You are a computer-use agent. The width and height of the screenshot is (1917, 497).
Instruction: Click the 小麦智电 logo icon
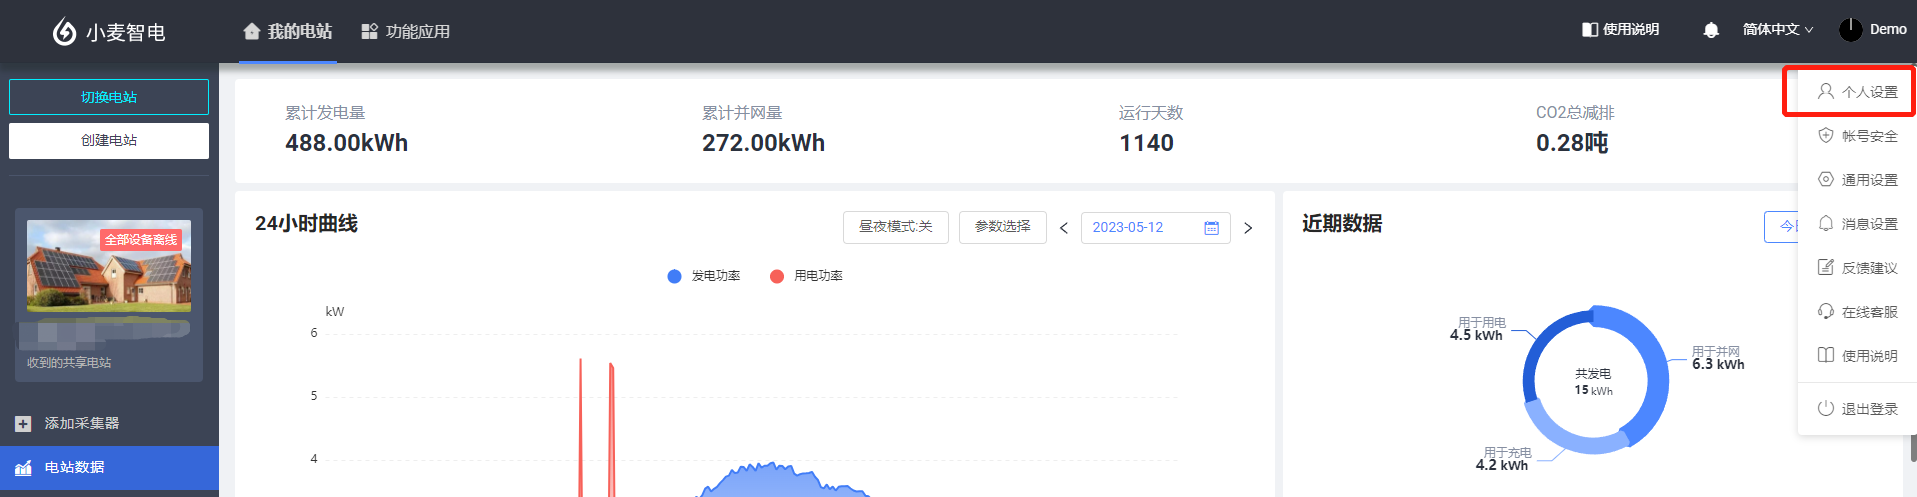[64, 32]
